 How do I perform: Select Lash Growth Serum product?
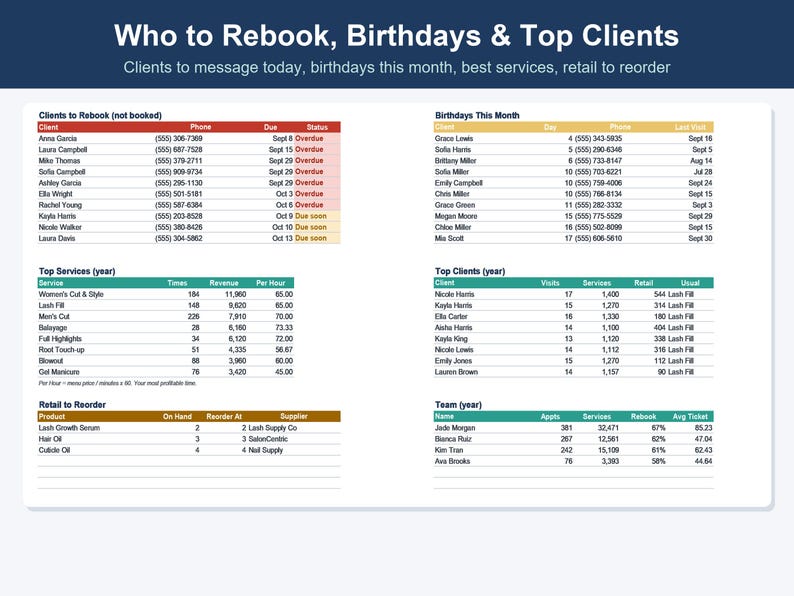[x=69, y=428]
